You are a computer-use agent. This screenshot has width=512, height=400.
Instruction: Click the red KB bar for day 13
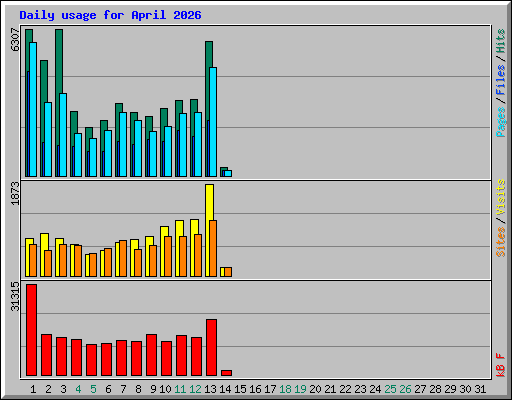tap(211, 347)
